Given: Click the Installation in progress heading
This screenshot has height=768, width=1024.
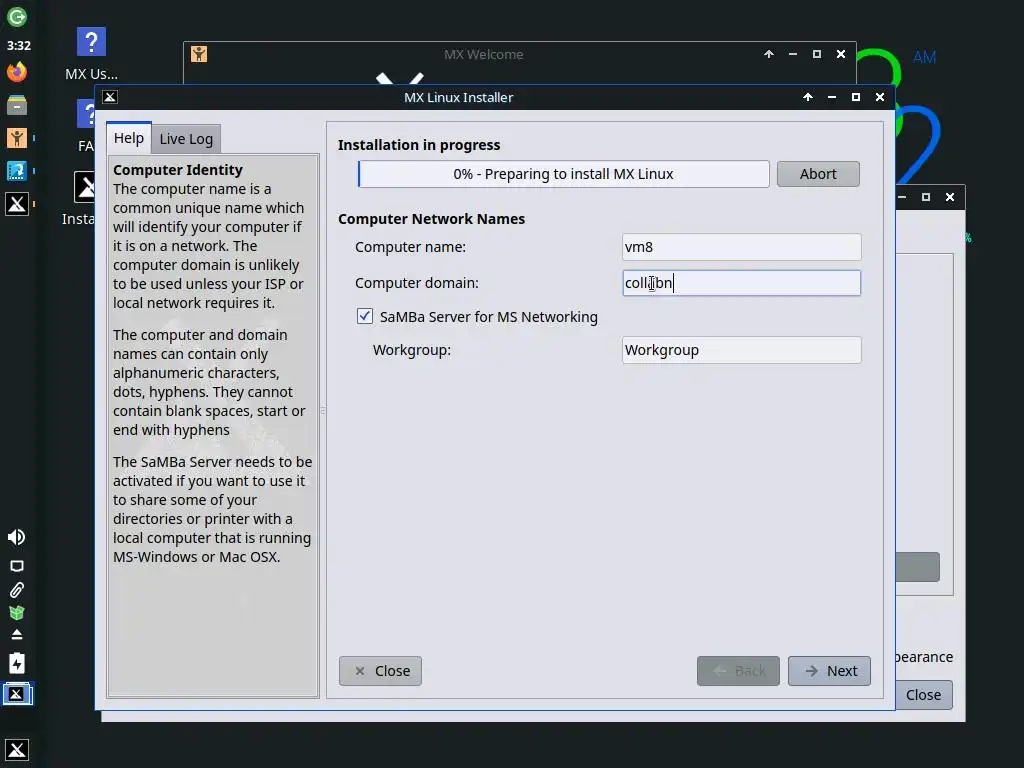Looking at the screenshot, I should click(x=419, y=145).
